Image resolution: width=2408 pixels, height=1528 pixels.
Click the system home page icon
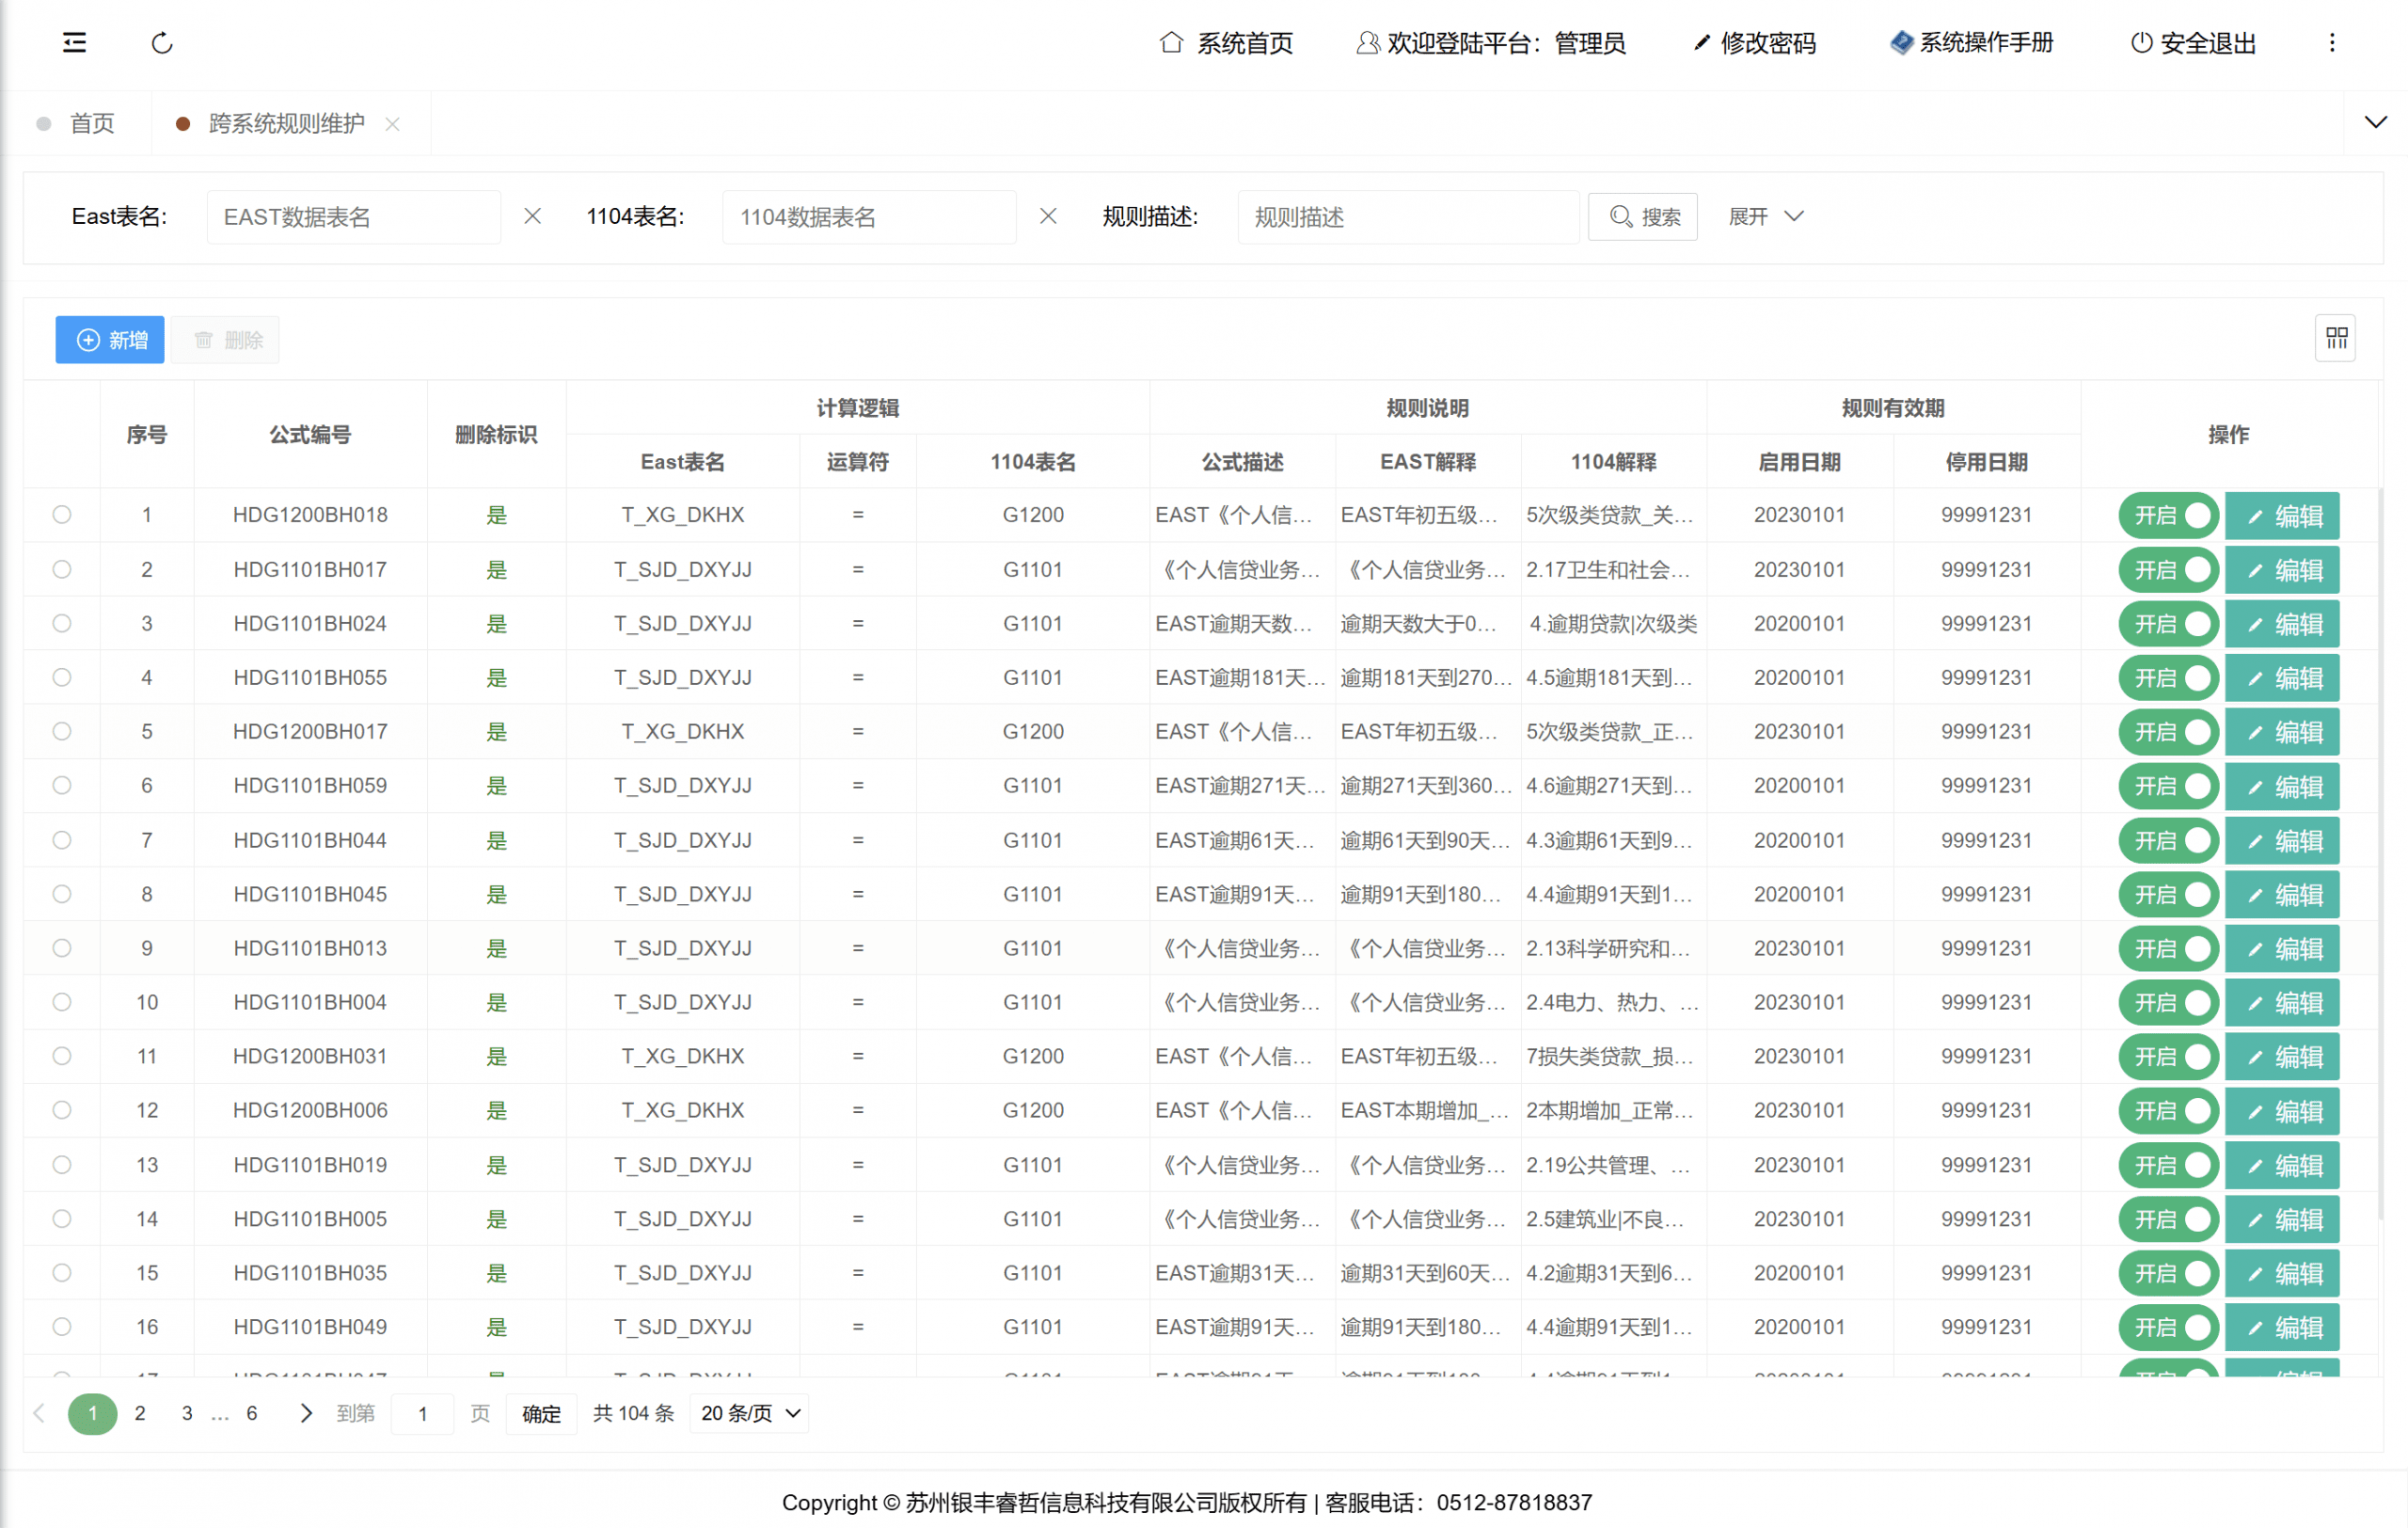(1171, 43)
